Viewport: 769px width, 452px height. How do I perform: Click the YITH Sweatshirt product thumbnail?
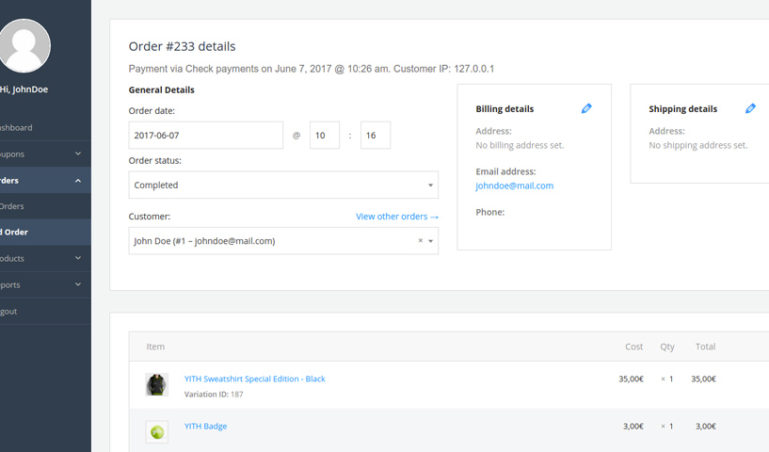(x=157, y=385)
